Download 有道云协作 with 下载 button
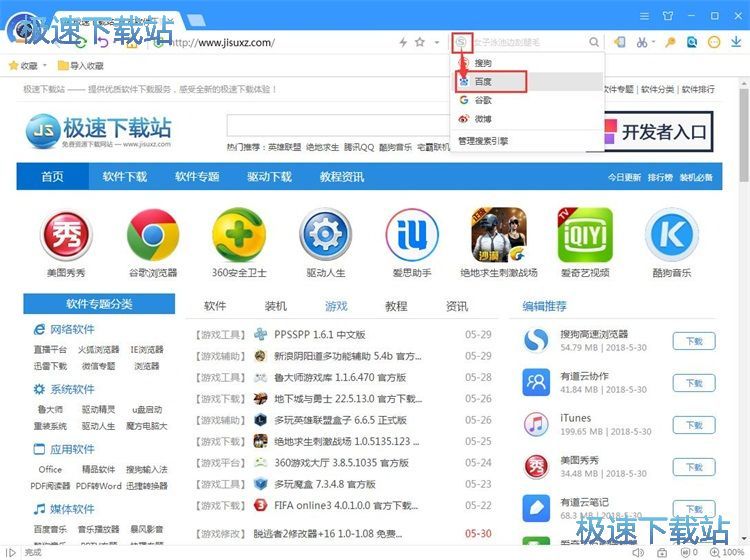The width and height of the screenshot is (750, 560). 694,383
